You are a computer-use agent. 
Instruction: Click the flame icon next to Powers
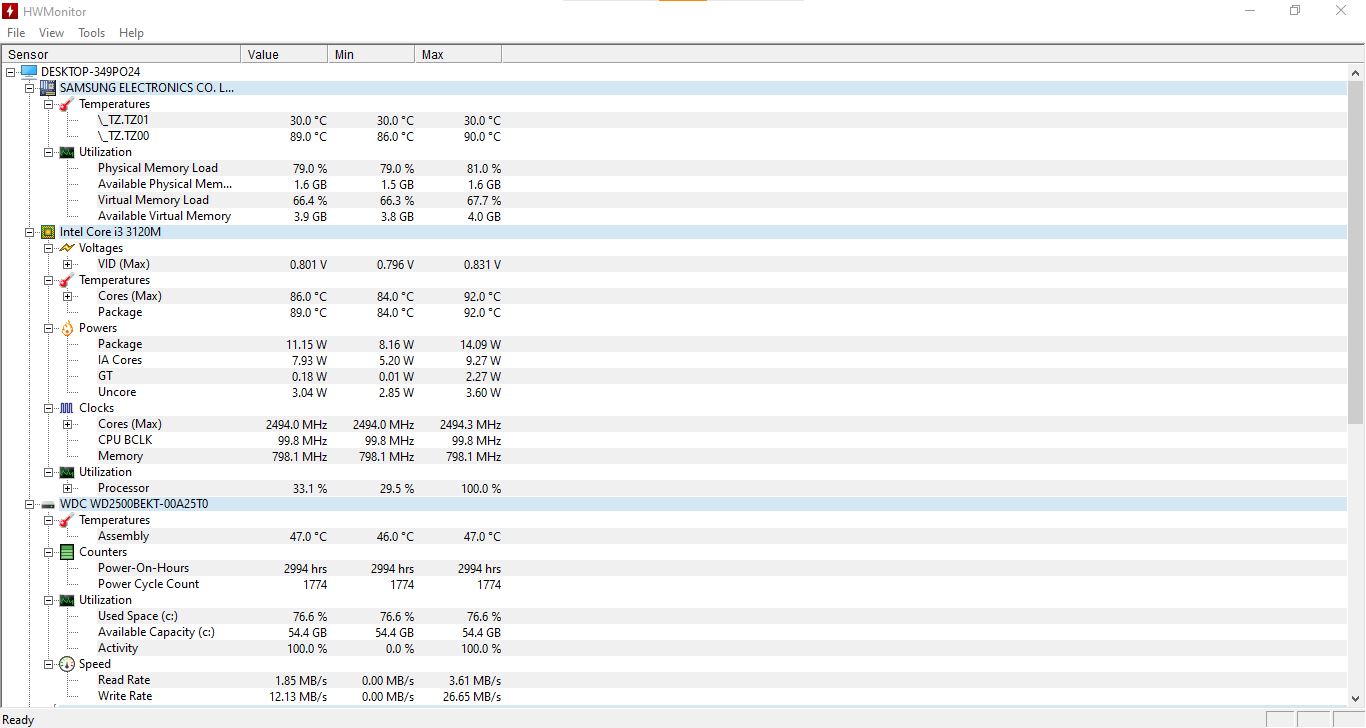(x=66, y=328)
